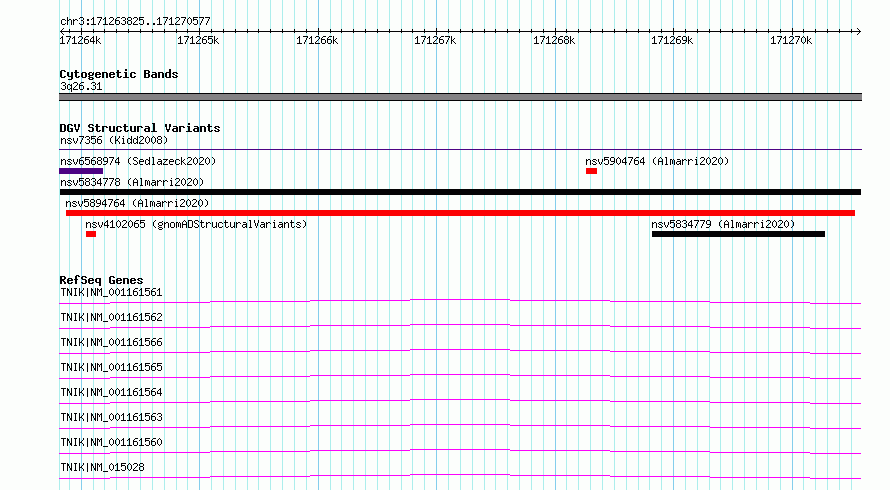890x490 pixels.
Task: Click nsv5834778 (Almarri2020) label
Action: click(132, 182)
